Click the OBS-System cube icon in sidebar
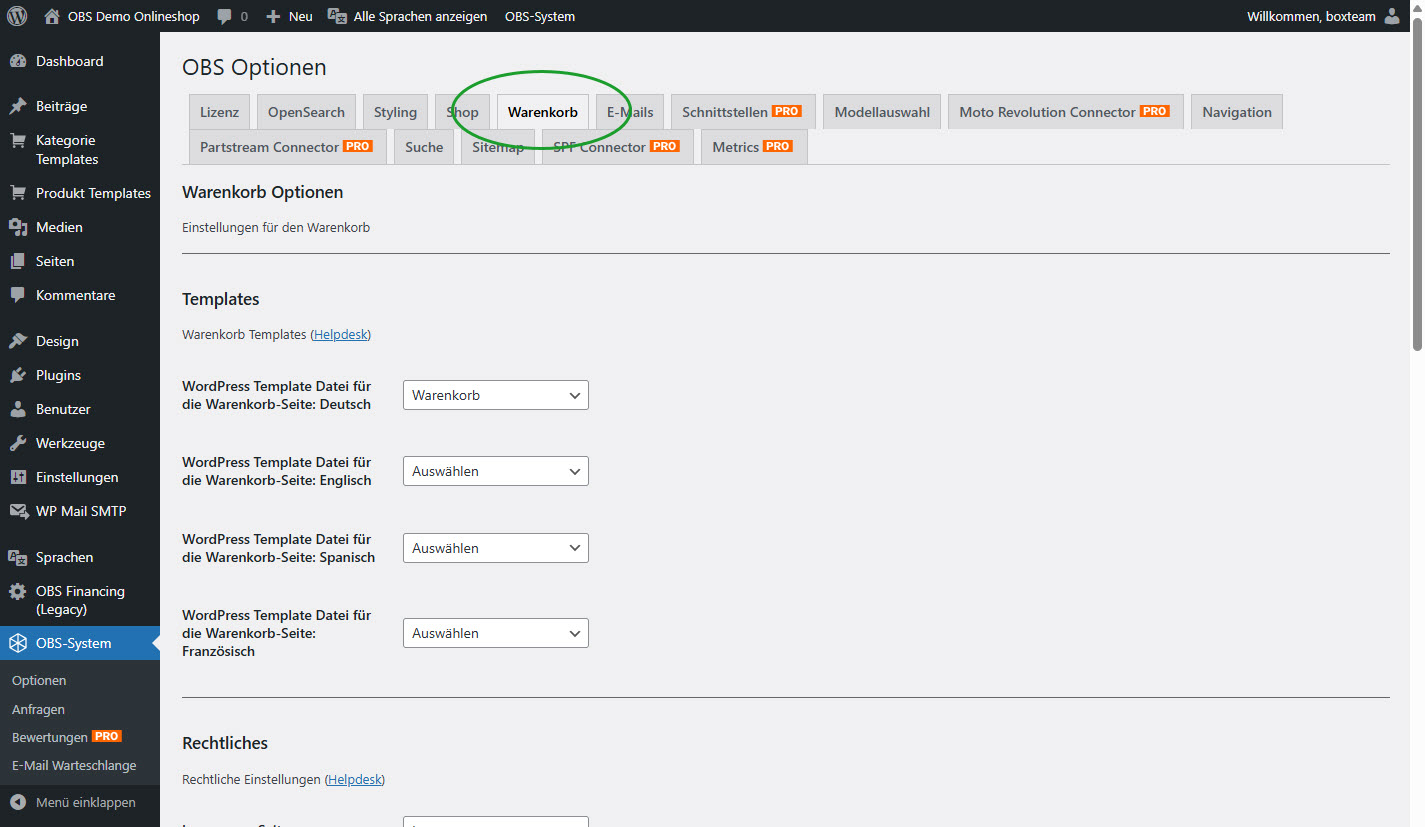The height and width of the screenshot is (827, 1425). [x=18, y=643]
